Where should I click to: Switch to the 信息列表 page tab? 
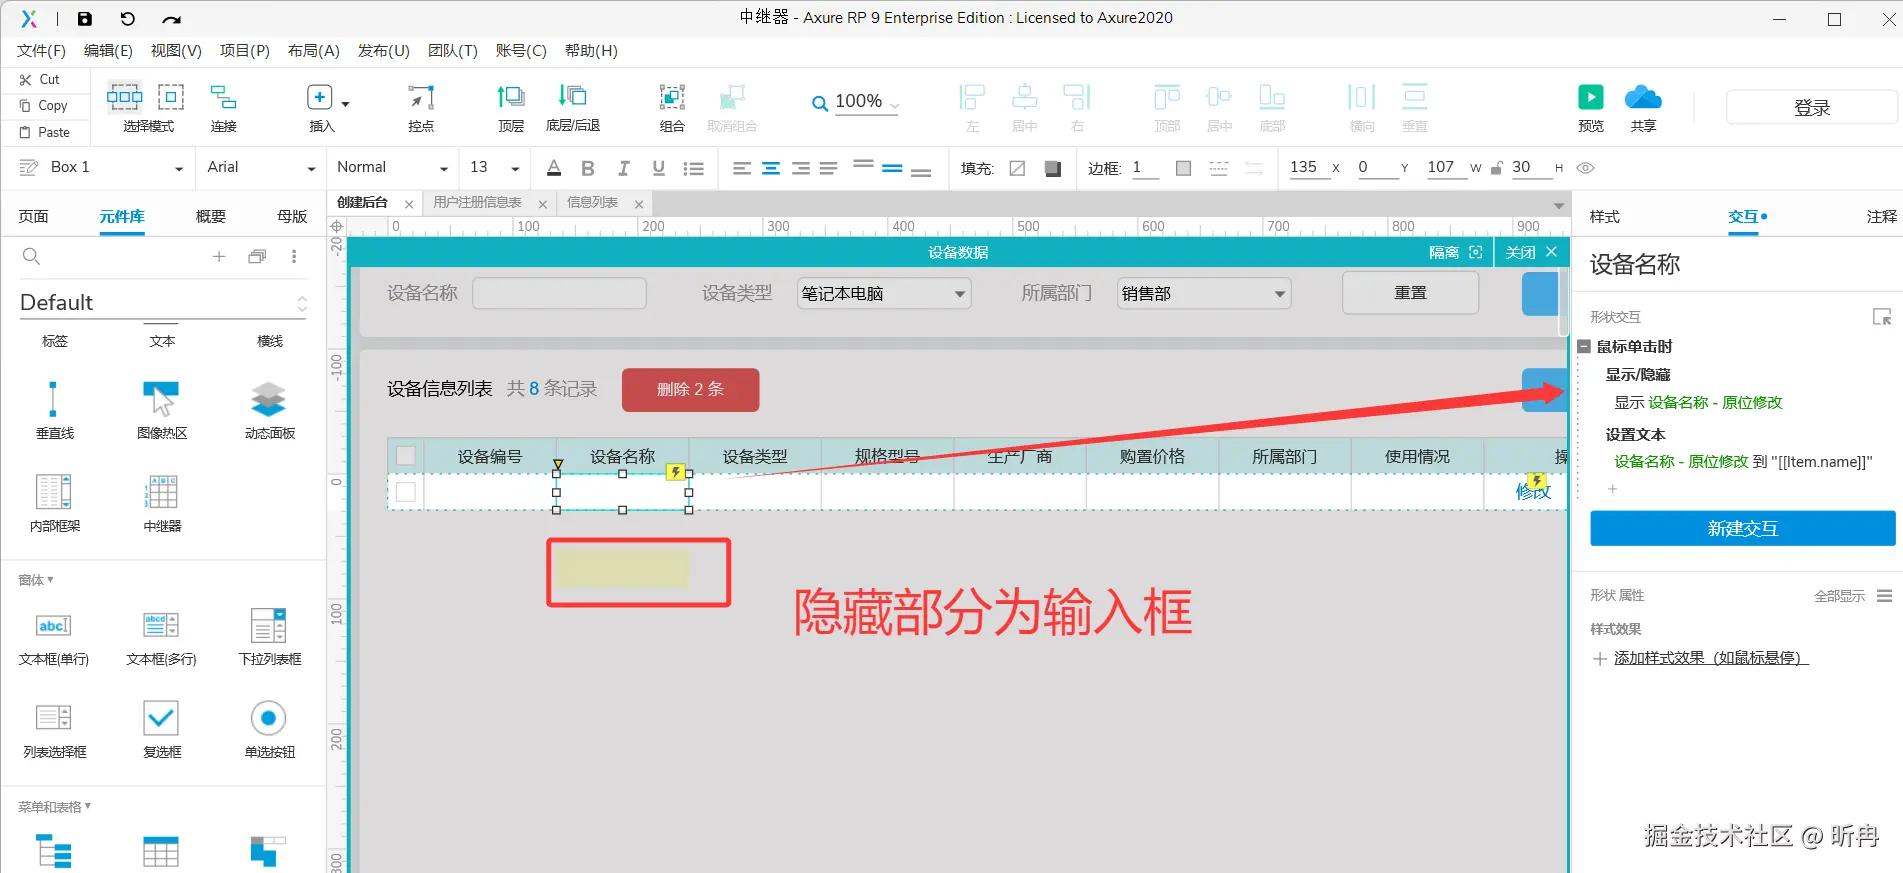coord(592,203)
